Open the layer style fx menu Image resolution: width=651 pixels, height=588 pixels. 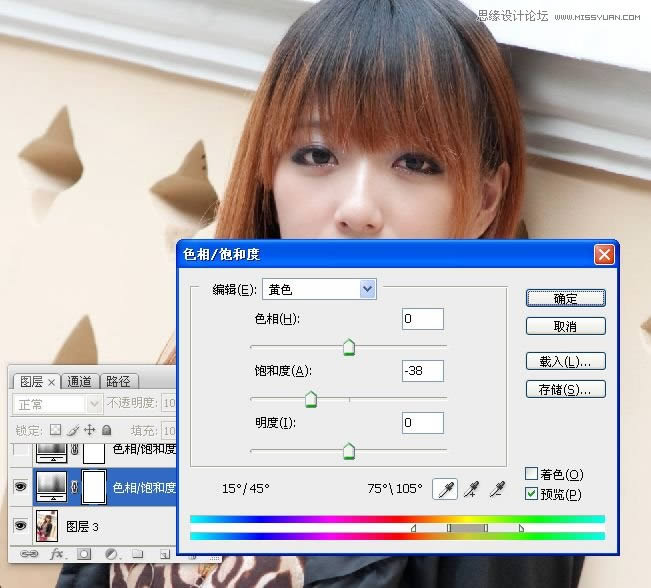(x=57, y=553)
